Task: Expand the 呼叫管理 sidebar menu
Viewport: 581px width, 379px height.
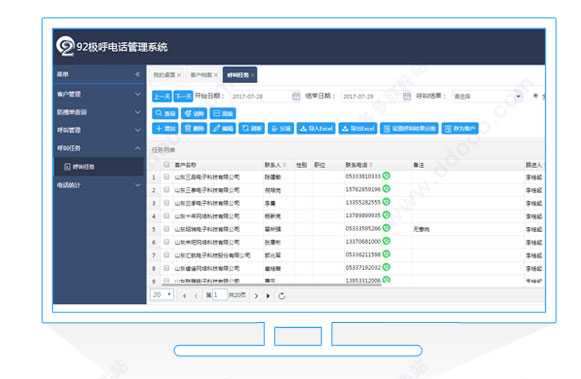Action: (x=99, y=130)
